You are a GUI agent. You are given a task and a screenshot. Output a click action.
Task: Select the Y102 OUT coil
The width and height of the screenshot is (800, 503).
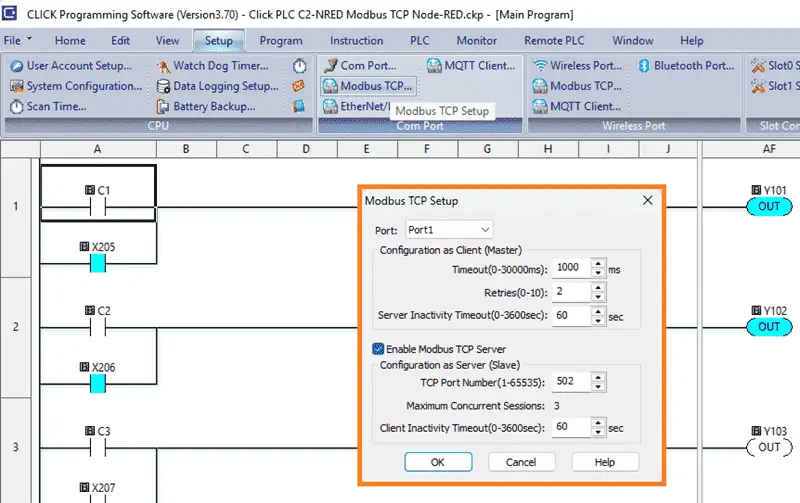[769, 327]
